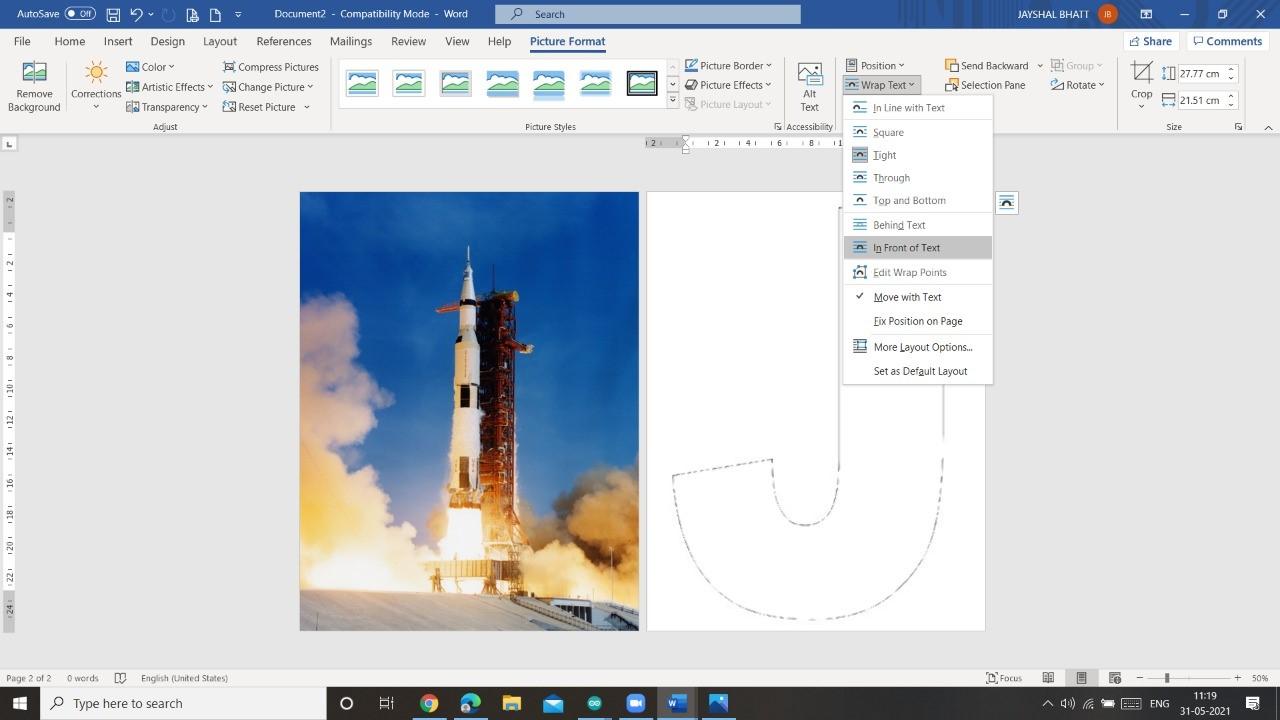Open the File tab
This screenshot has height=720, width=1280.
pos(22,41)
